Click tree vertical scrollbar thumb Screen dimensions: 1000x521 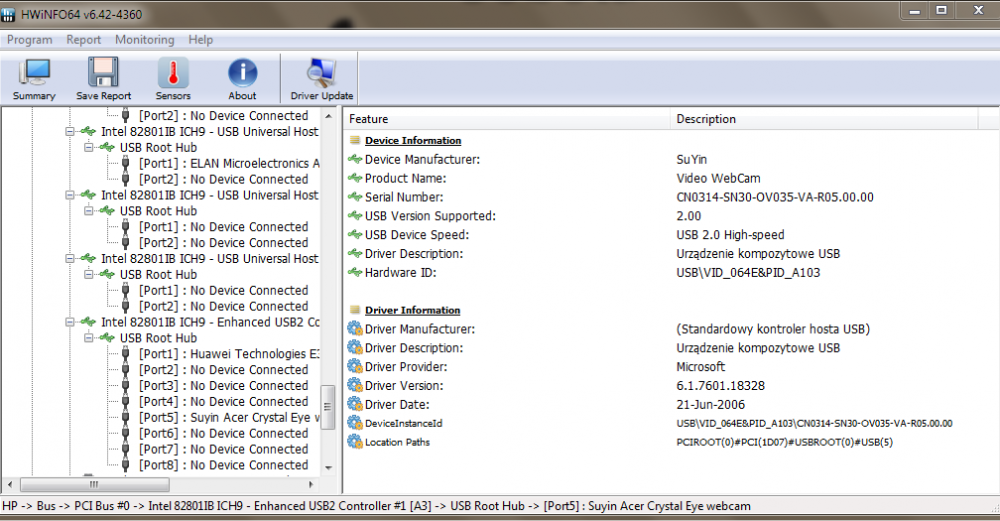(328, 407)
